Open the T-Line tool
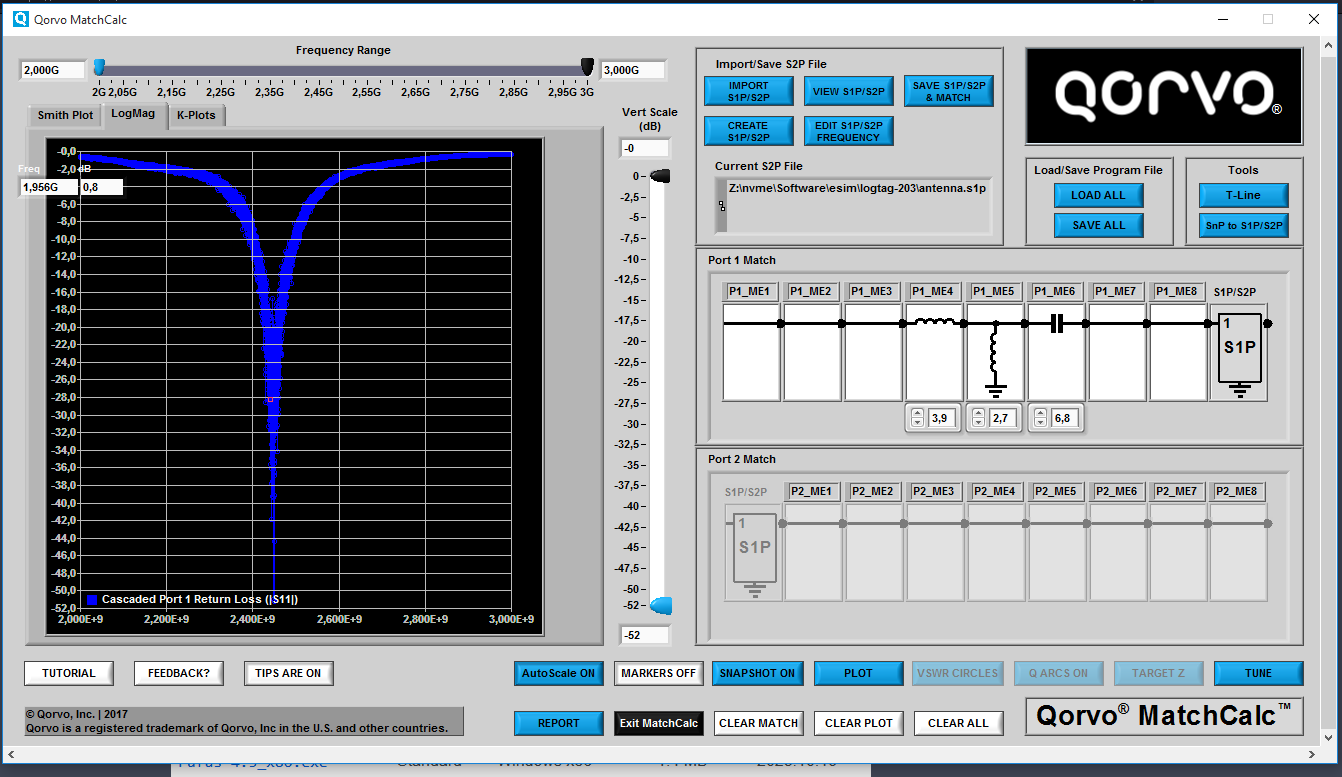 pos(1244,196)
